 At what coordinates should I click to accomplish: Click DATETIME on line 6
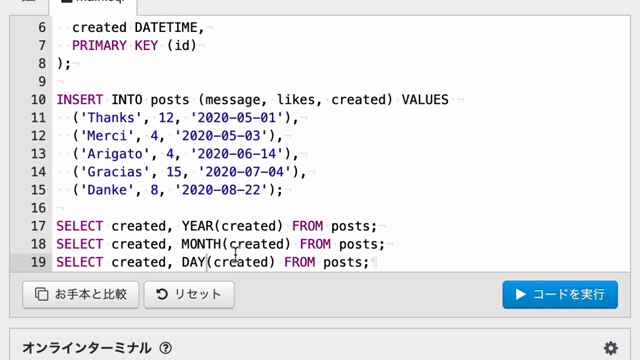click(166, 27)
